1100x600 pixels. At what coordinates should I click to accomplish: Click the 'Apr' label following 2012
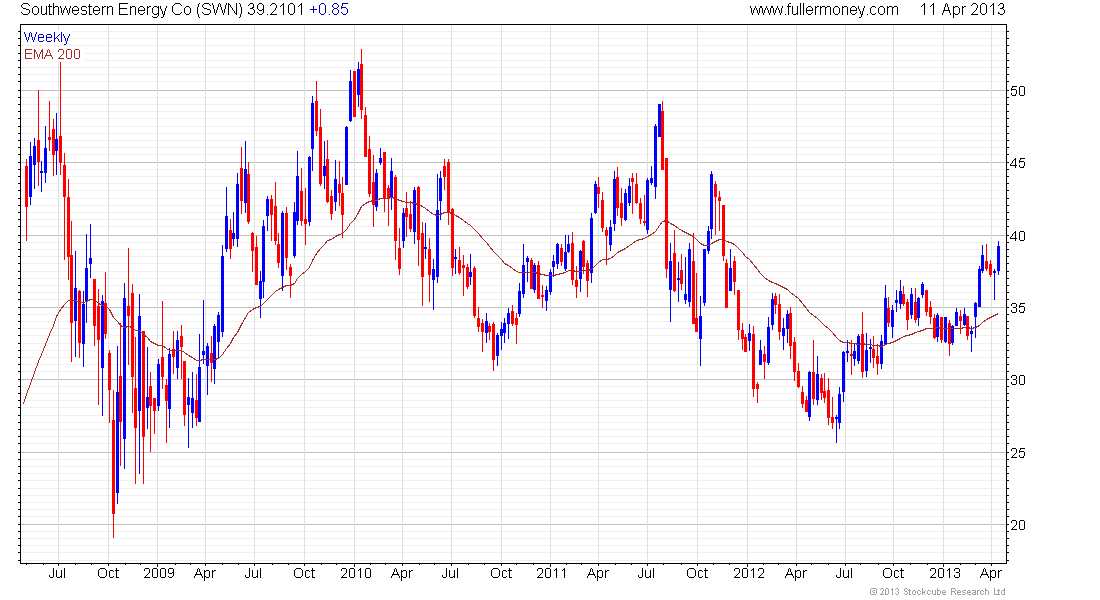[796, 574]
